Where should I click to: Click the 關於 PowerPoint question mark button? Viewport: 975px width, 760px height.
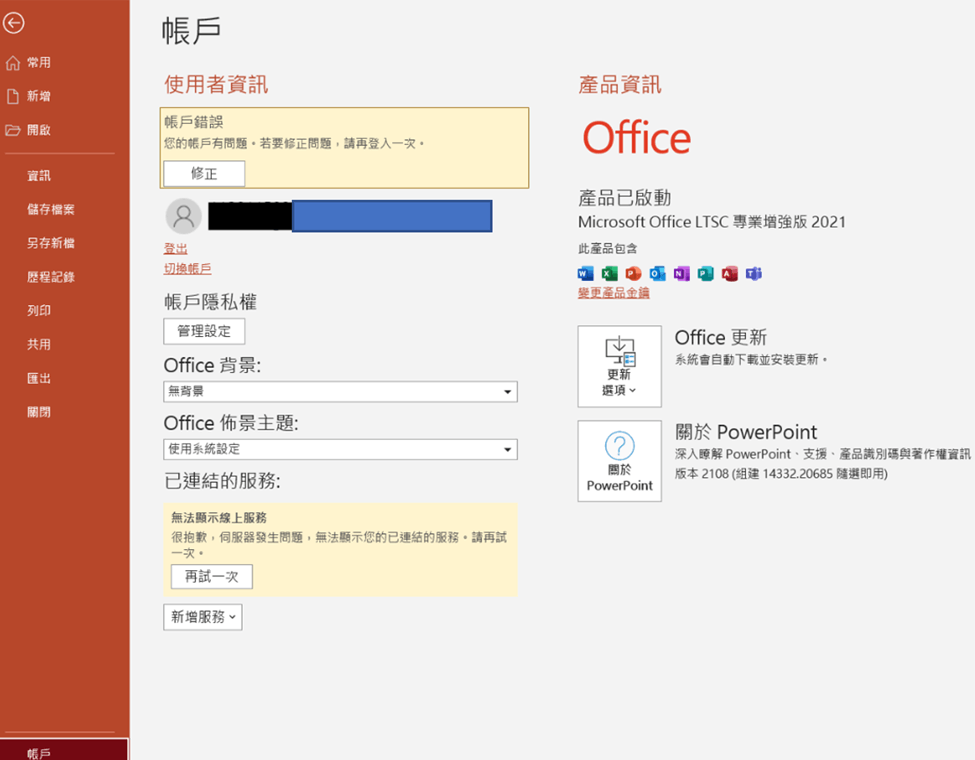(619, 461)
